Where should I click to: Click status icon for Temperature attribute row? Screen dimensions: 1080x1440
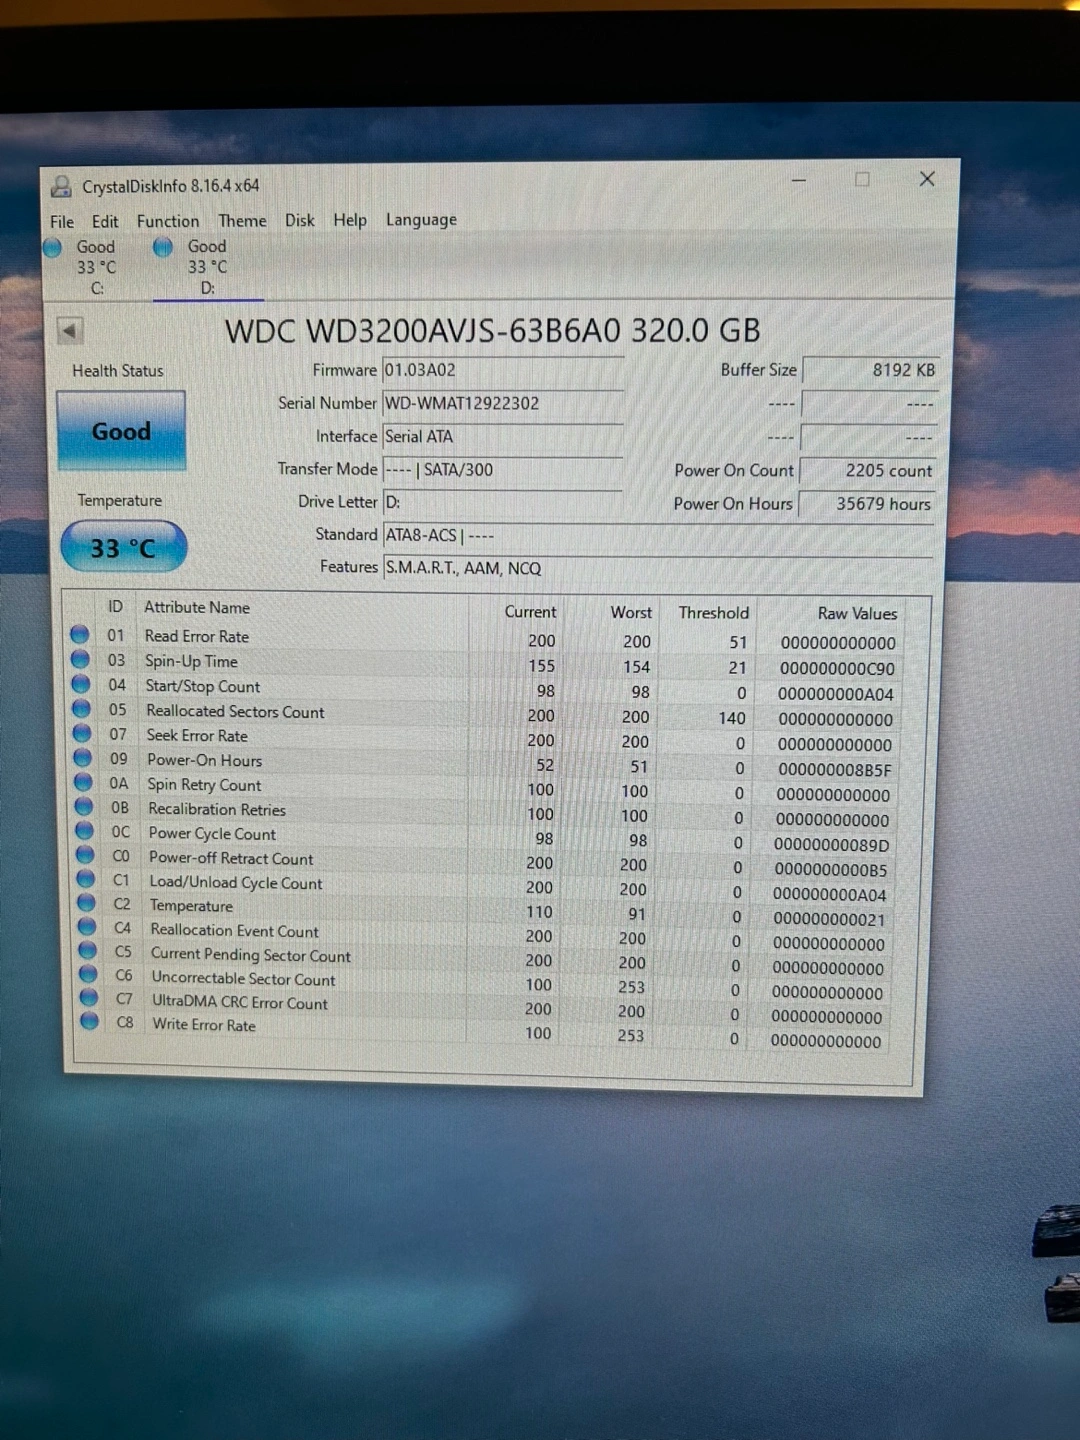tap(87, 903)
